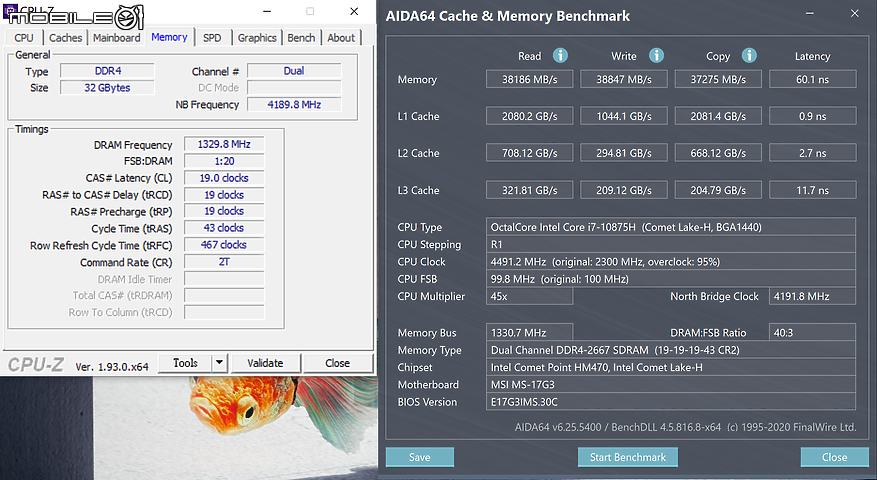The height and width of the screenshot is (480, 877).
Task: Click the Memory Bus 1330.7 MHz field
Action: click(529, 332)
